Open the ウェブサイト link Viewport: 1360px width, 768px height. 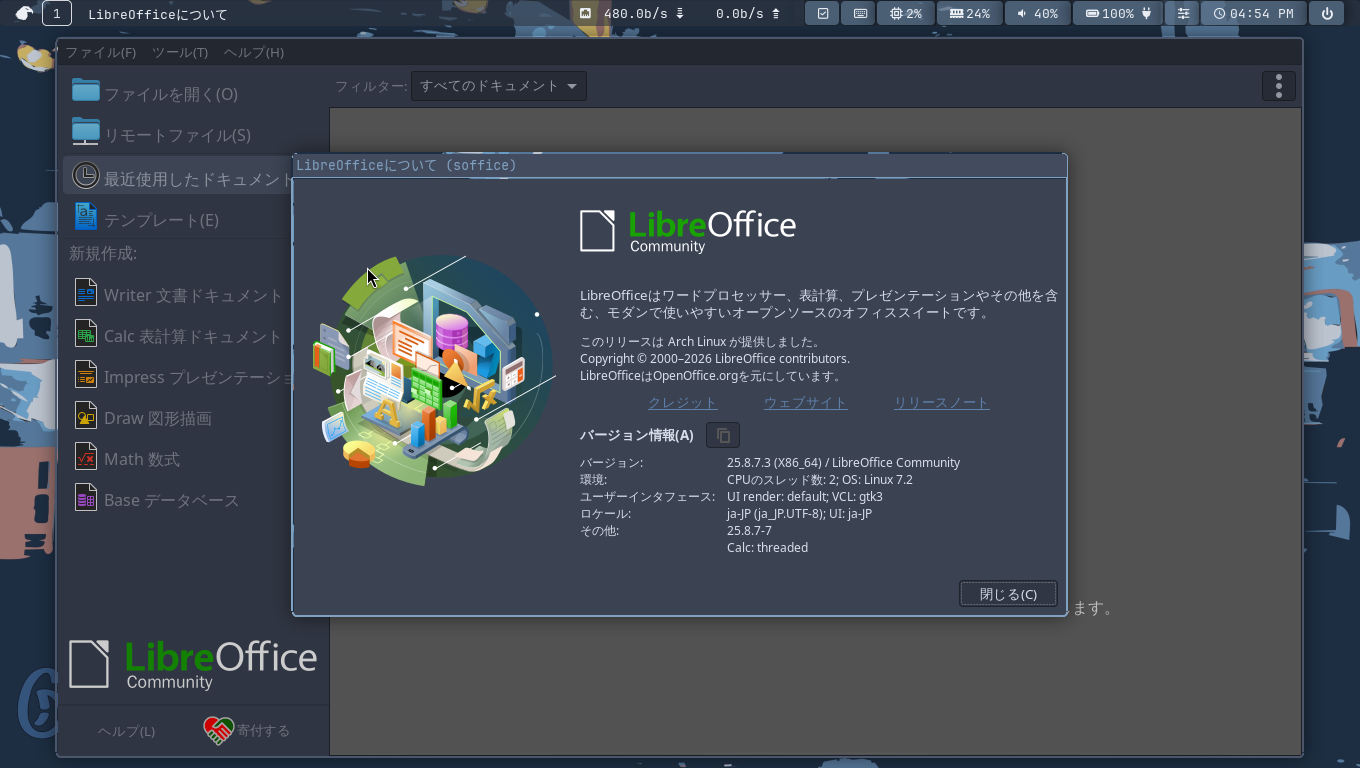click(x=806, y=402)
